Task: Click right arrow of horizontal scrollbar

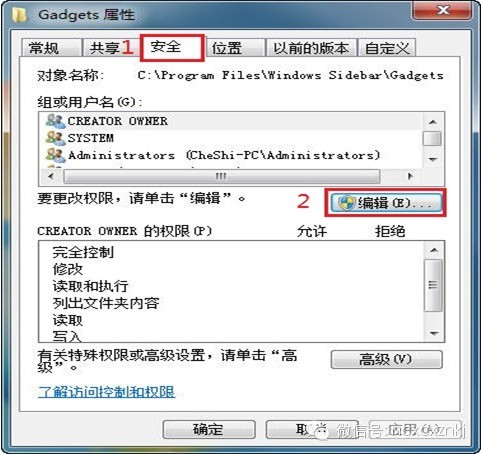Action: click(x=411, y=176)
